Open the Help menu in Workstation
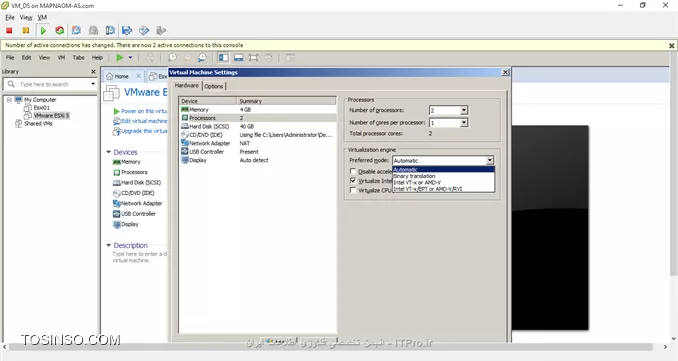This screenshot has height=361, width=678. click(x=97, y=58)
